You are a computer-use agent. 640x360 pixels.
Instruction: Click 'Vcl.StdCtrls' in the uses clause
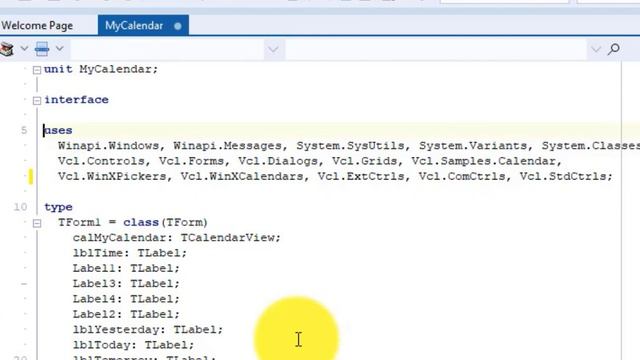[x=563, y=176]
